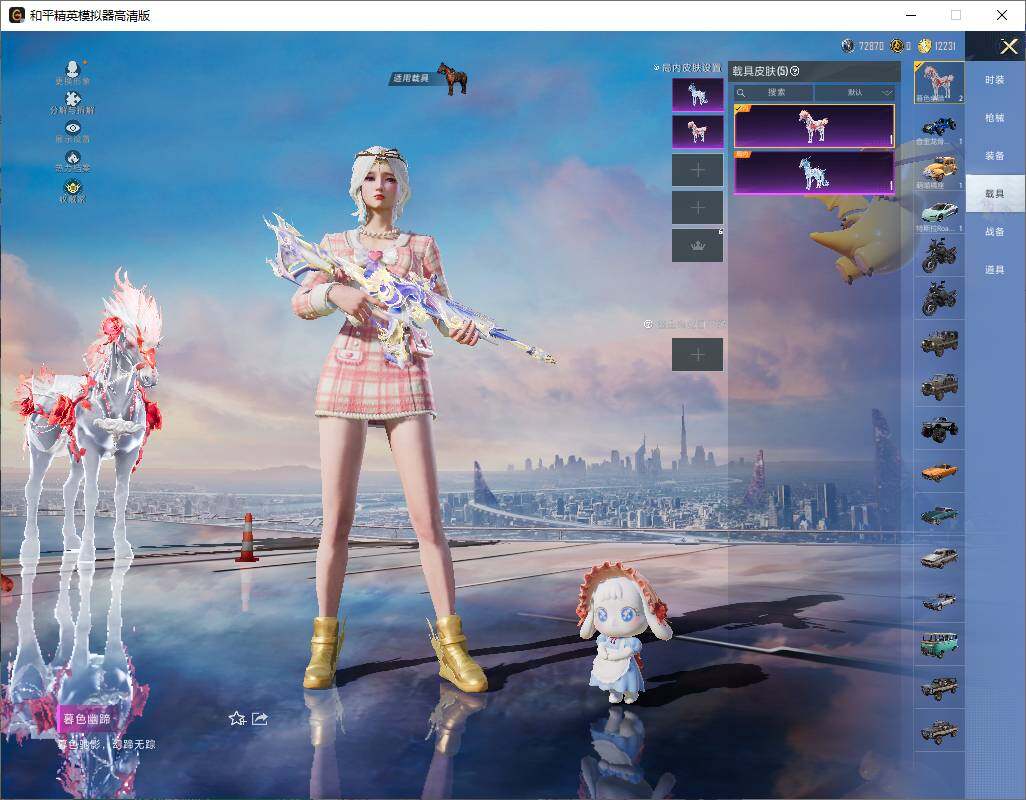Click the brown horse 适用载具 icon
This screenshot has width=1026, height=800.
pyautogui.click(x=452, y=78)
